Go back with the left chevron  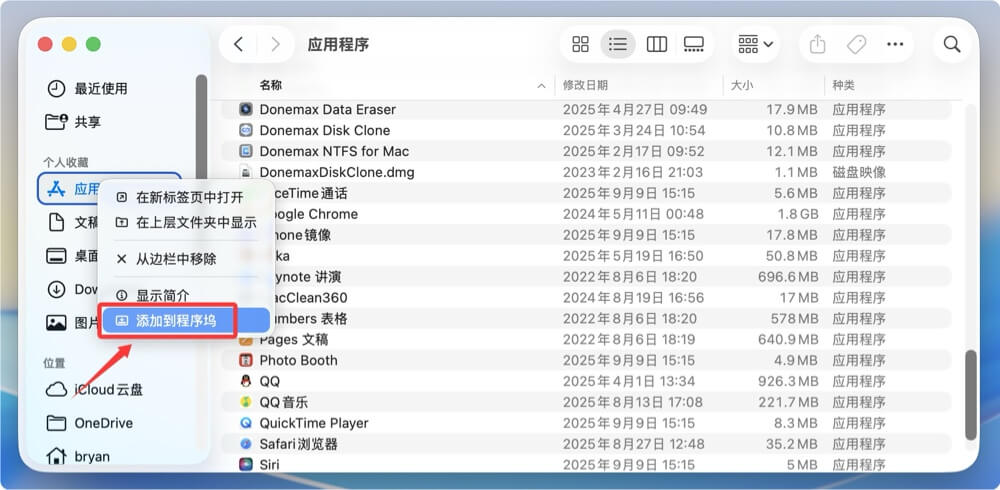238,44
